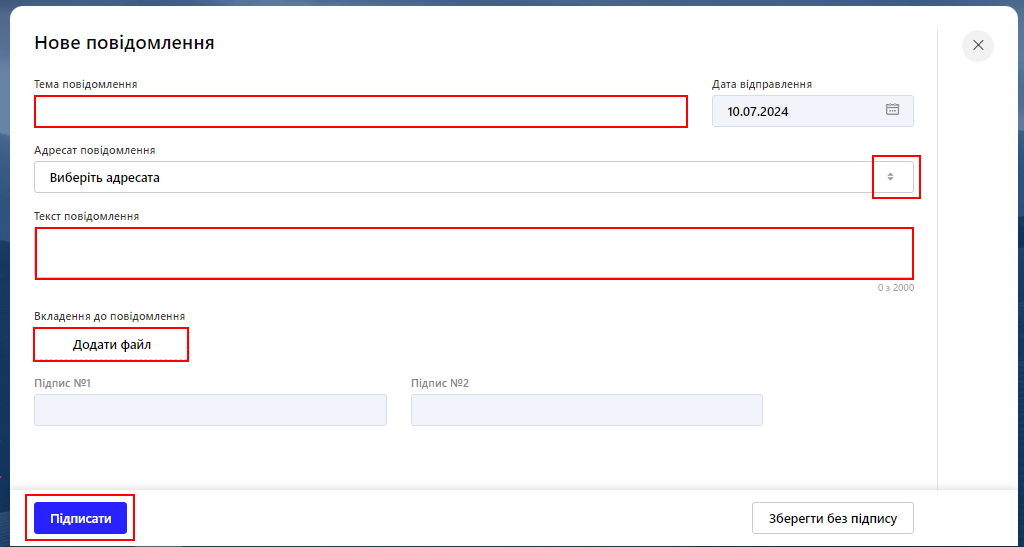This screenshot has height=547, width=1024.
Task: Select the date value 10.07.2024
Action: pyautogui.click(x=758, y=112)
